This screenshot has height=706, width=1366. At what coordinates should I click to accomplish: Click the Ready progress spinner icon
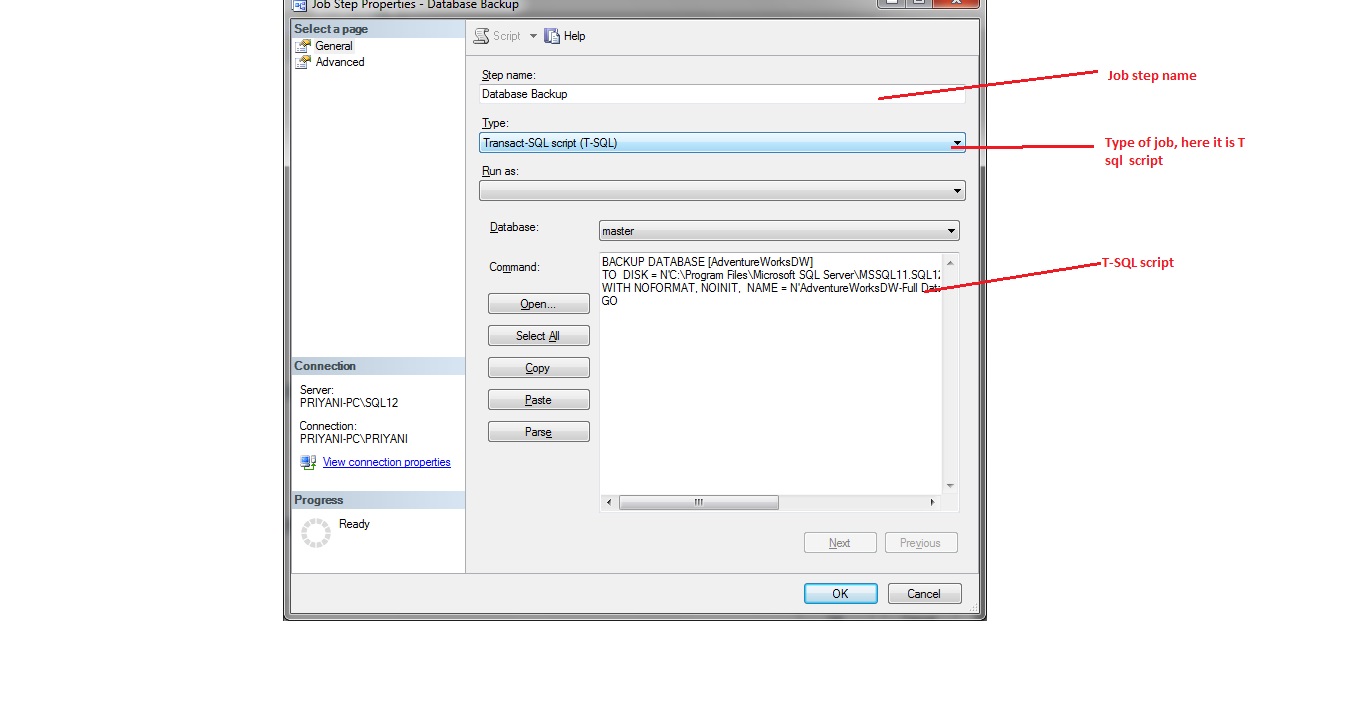316,531
